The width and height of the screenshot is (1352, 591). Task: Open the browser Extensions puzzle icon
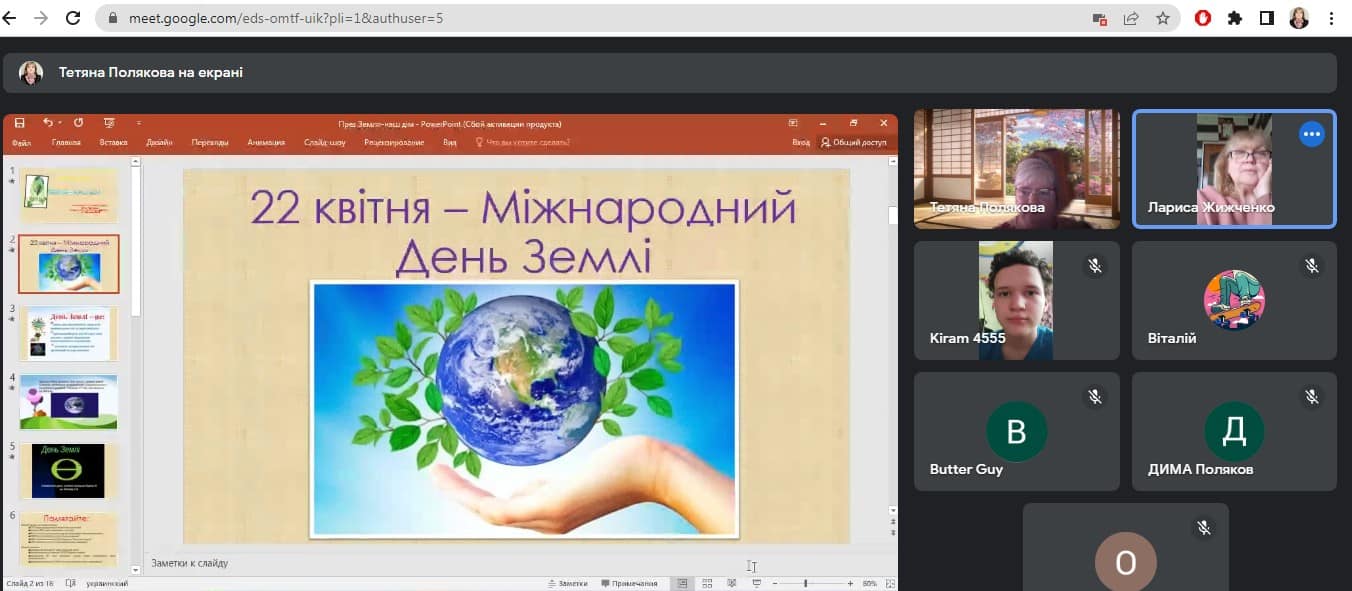1235,18
